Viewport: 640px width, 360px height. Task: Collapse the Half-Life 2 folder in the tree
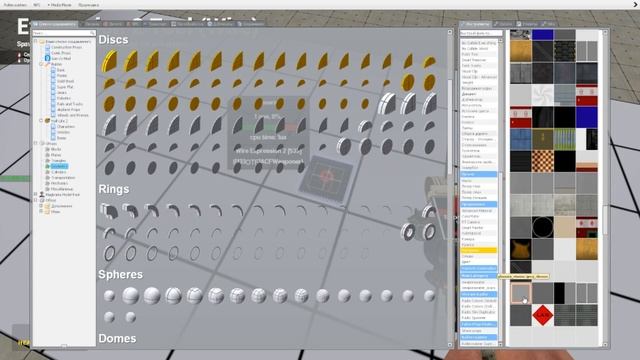pos(41,121)
